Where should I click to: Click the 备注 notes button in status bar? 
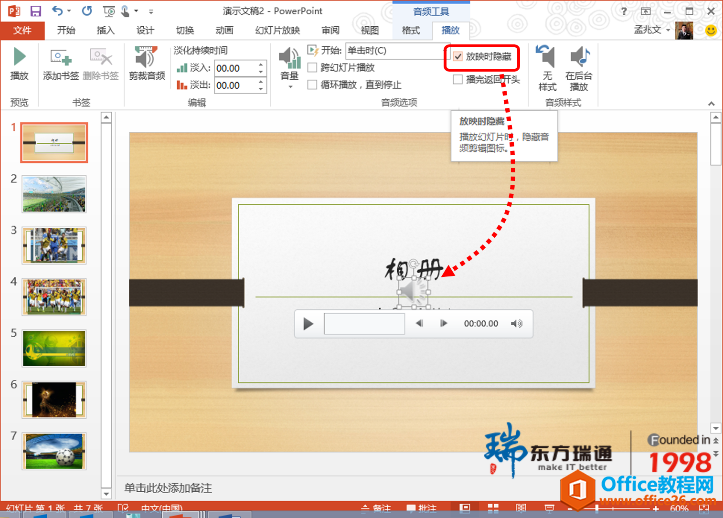[376, 508]
